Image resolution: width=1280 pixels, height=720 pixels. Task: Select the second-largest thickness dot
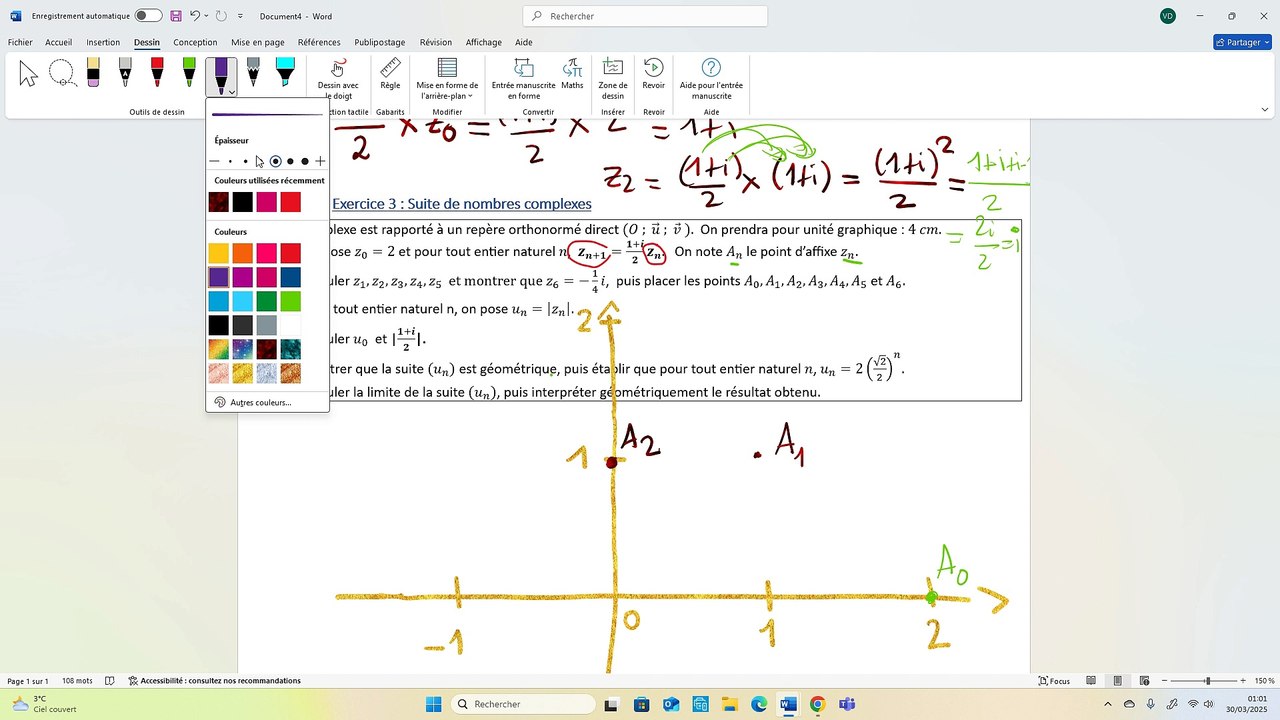click(x=290, y=161)
